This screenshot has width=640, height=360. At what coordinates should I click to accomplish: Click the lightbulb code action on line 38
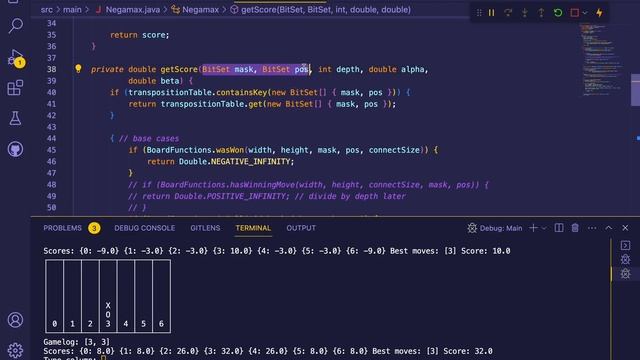78,69
